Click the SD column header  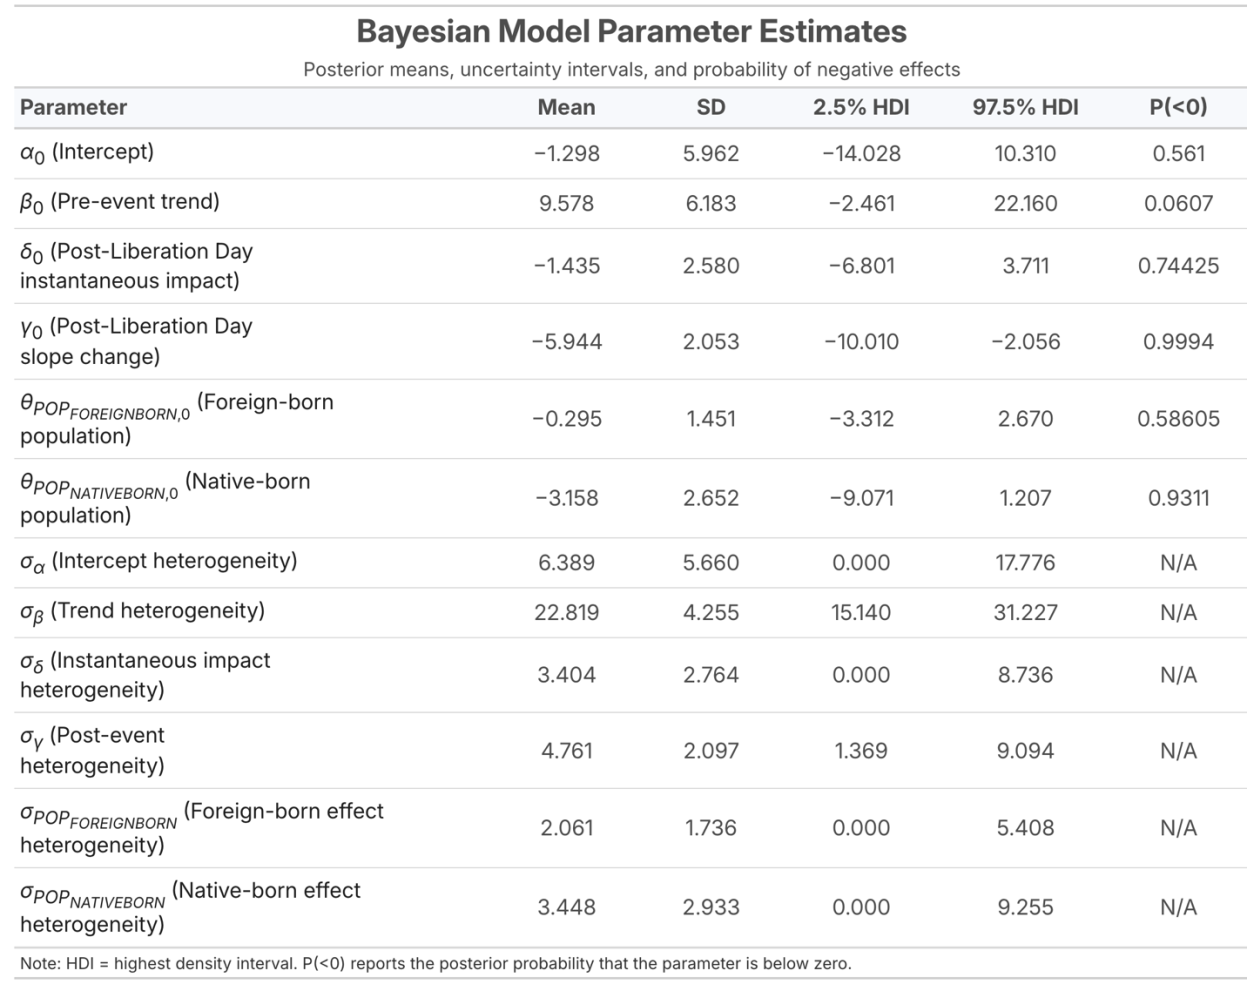click(711, 107)
